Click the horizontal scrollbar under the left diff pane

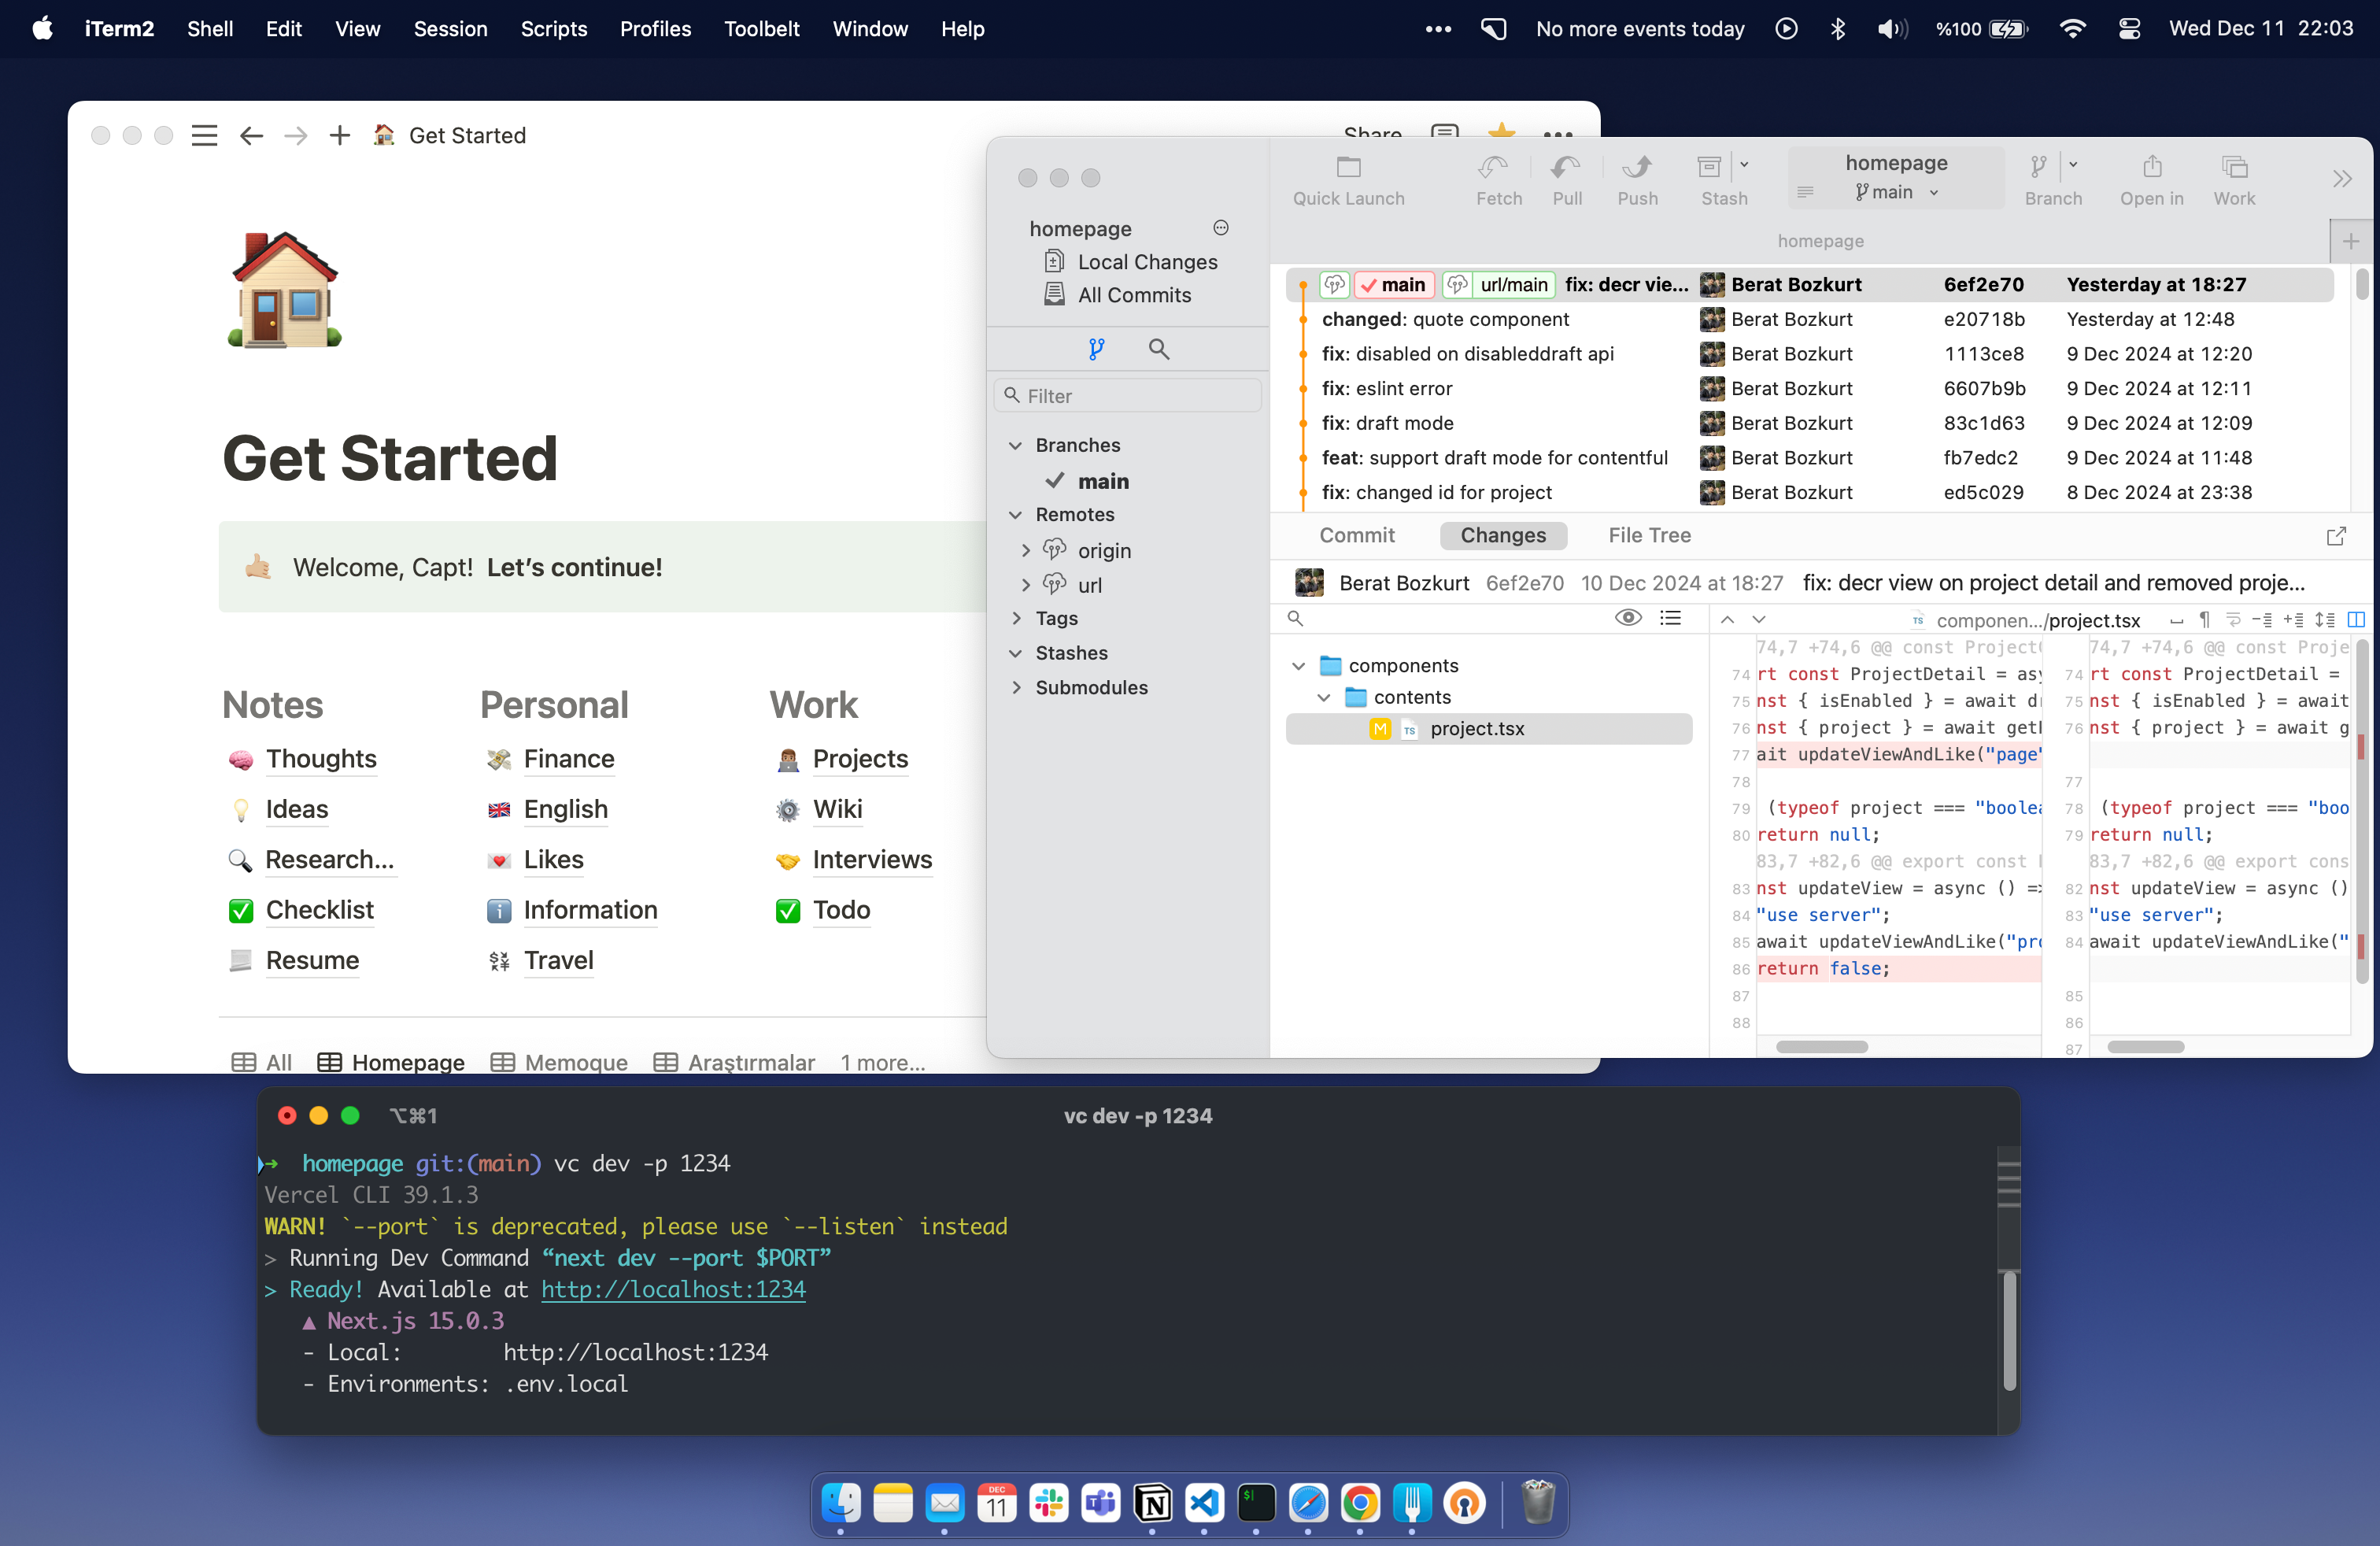pos(1821,1047)
